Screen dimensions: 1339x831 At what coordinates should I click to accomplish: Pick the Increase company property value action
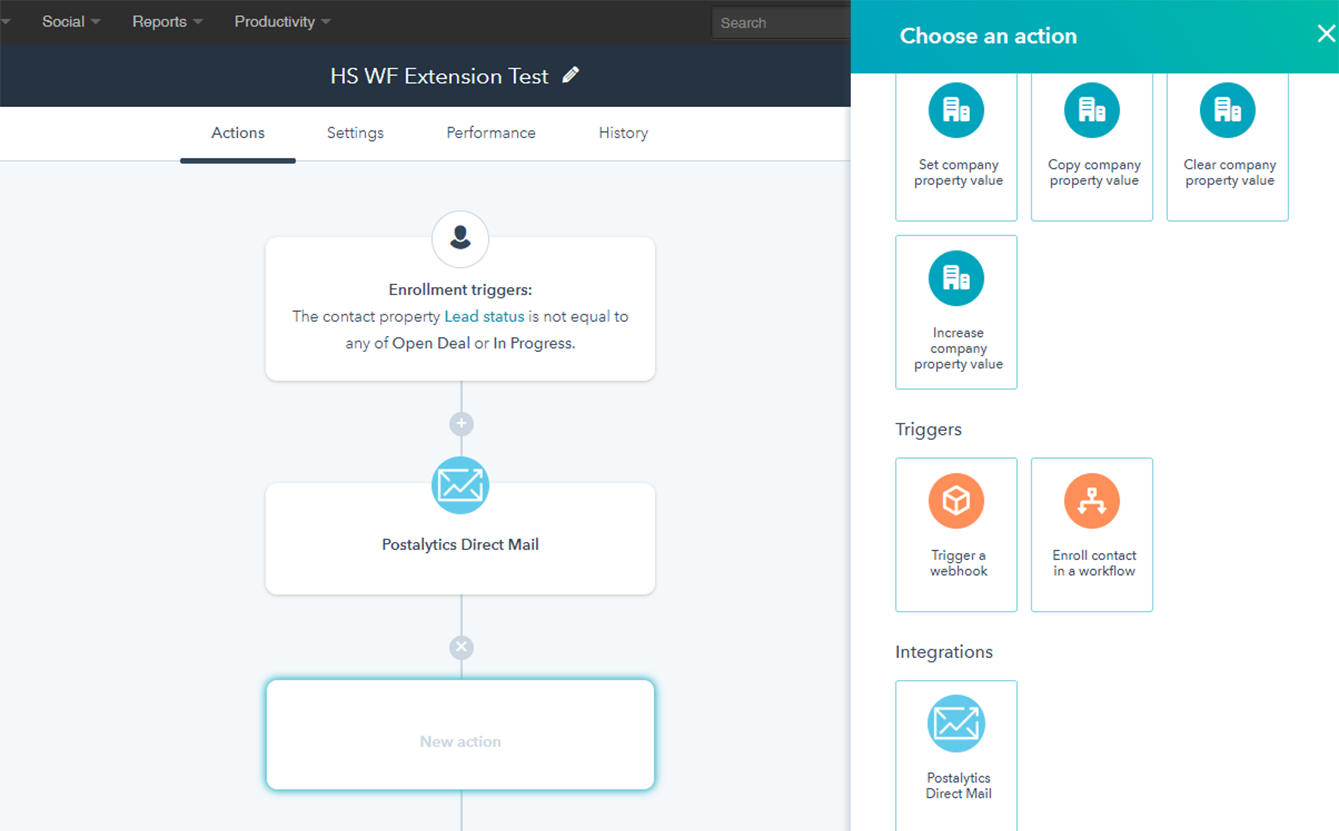coord(956,311)
